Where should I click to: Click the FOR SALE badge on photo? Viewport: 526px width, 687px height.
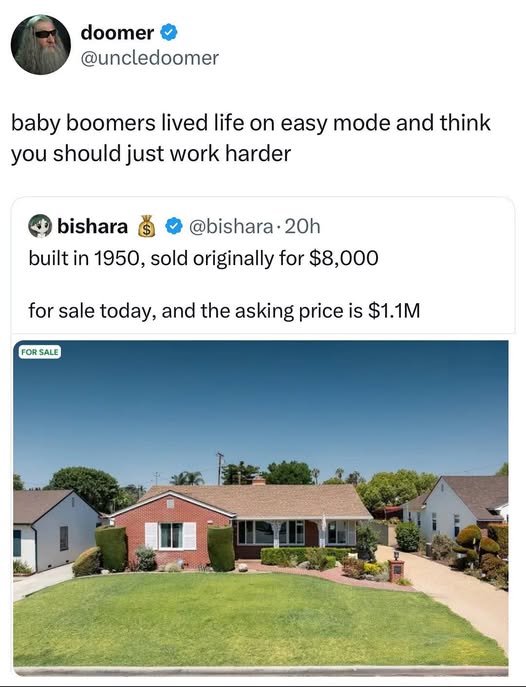40,352
